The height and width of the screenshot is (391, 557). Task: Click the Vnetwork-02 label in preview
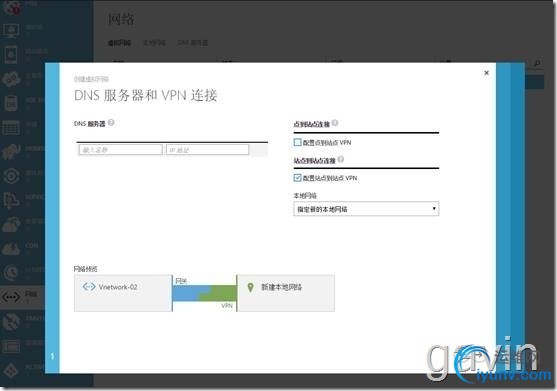(x=118, y=287)
